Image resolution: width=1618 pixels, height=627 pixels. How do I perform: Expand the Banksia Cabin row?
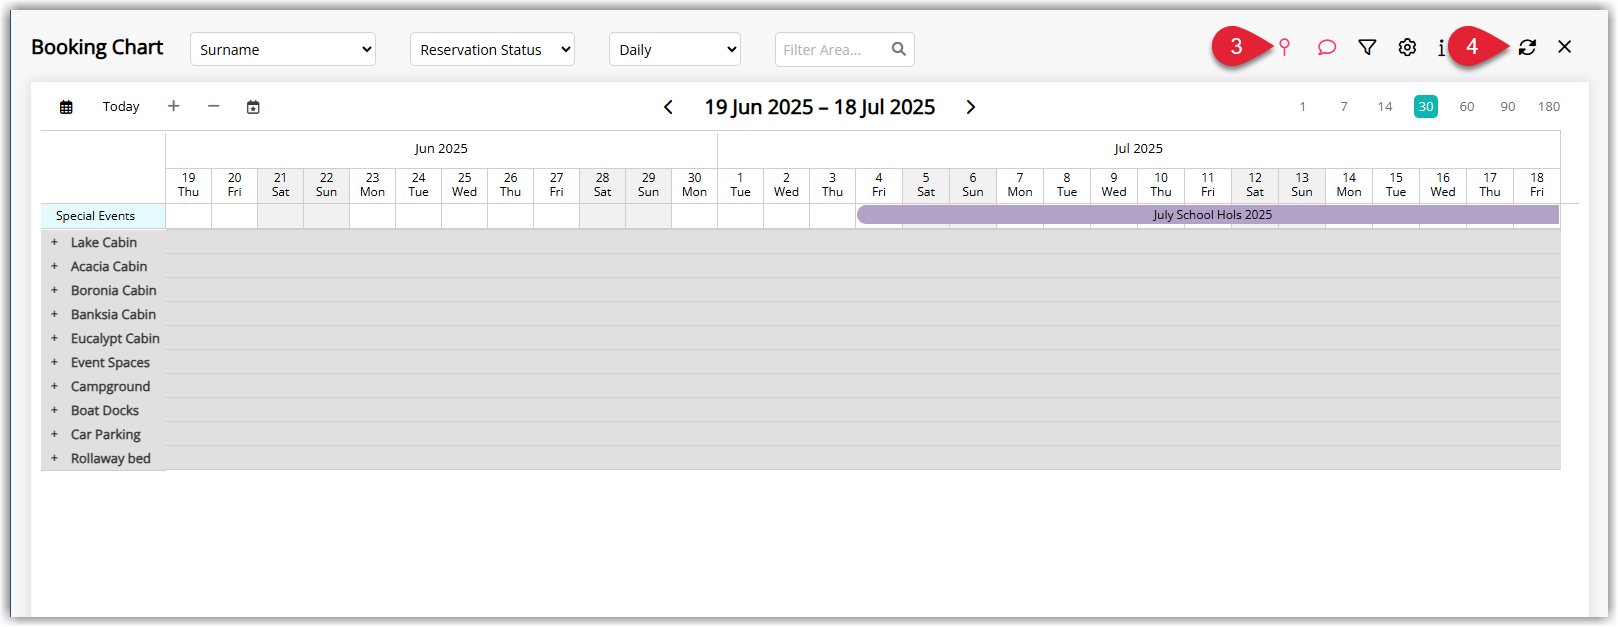coord(55,314)
